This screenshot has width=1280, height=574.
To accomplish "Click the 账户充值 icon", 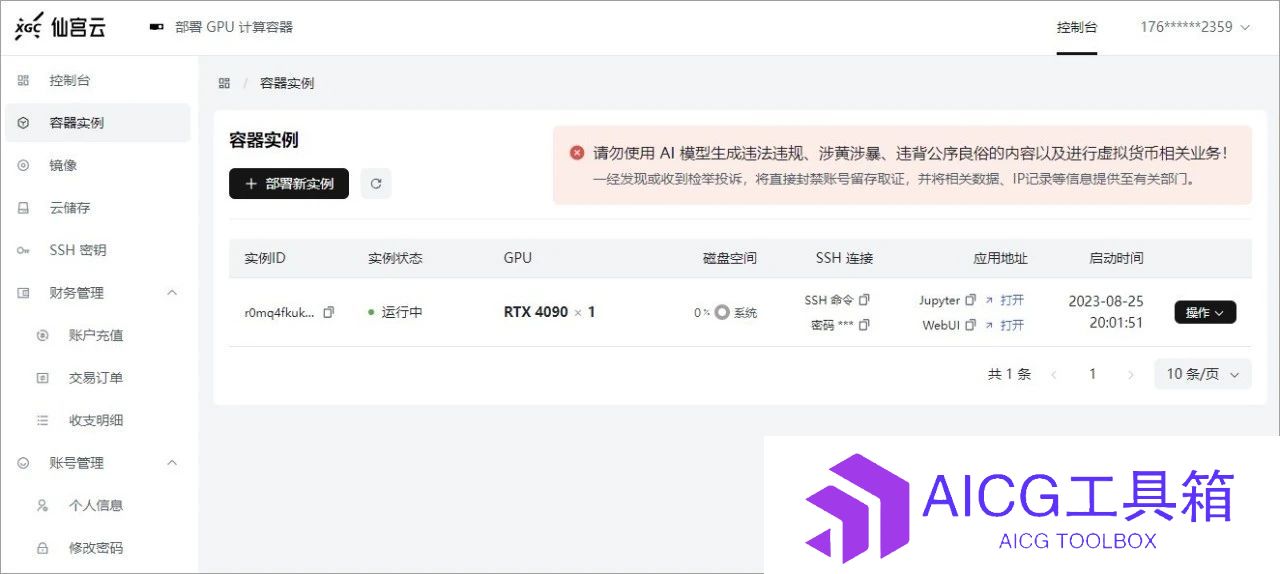I will (42, 336).
